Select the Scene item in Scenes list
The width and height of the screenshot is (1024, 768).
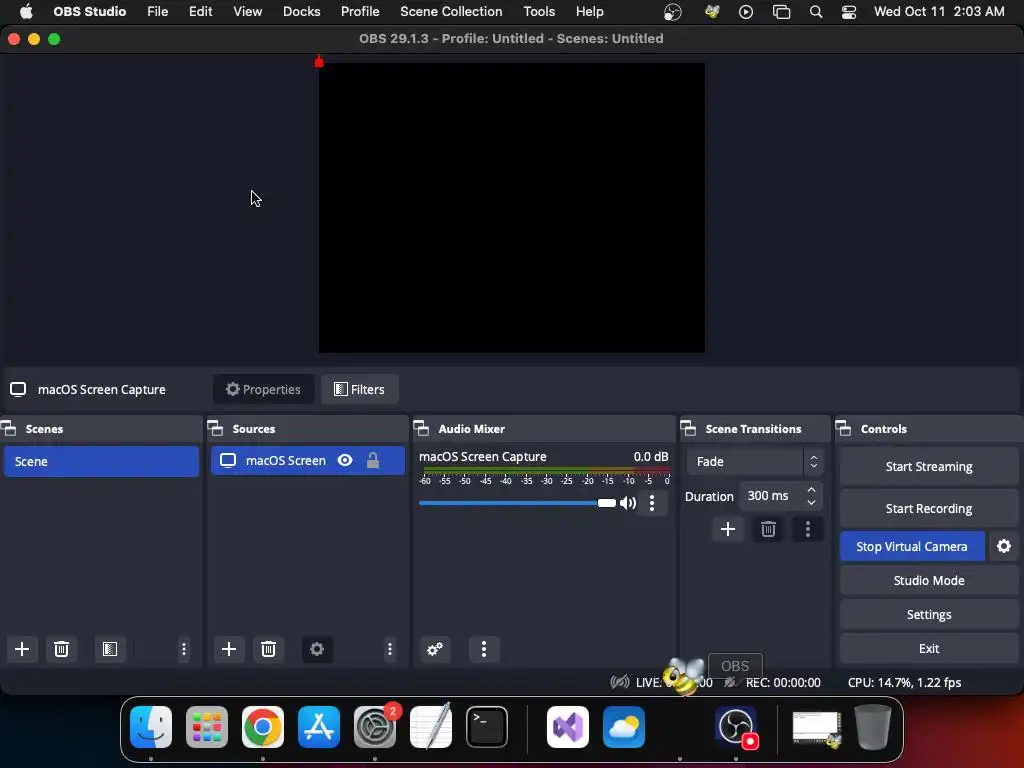click(101, 461)
